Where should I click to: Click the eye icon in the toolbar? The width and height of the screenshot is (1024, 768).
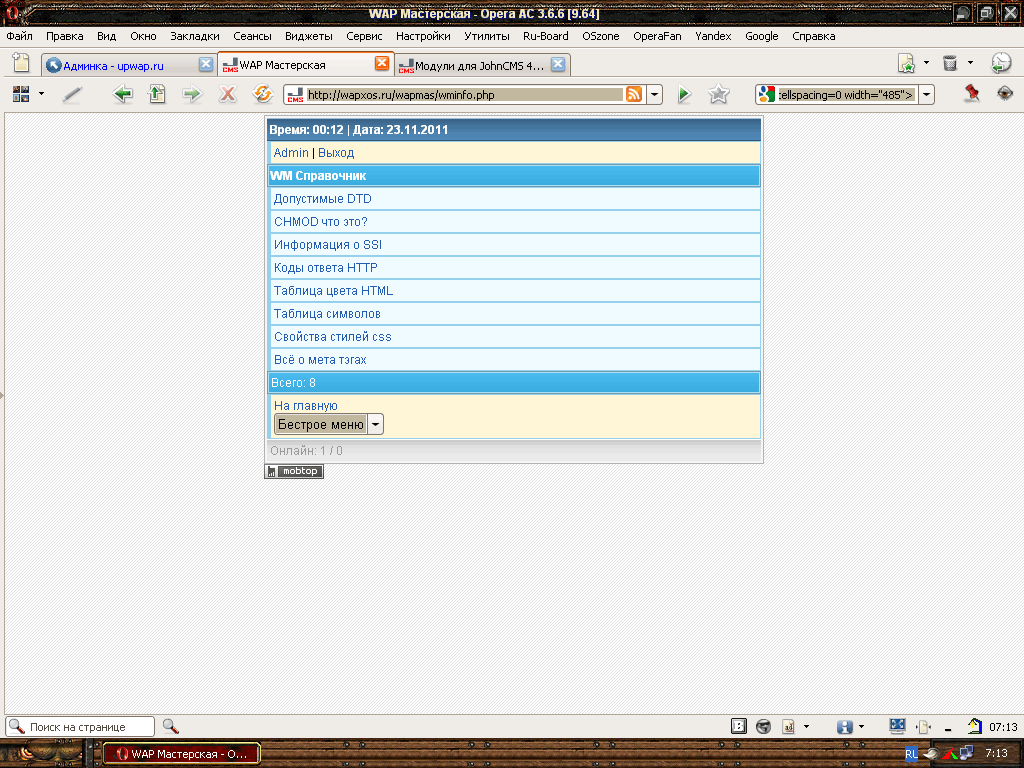(1005, 93)
